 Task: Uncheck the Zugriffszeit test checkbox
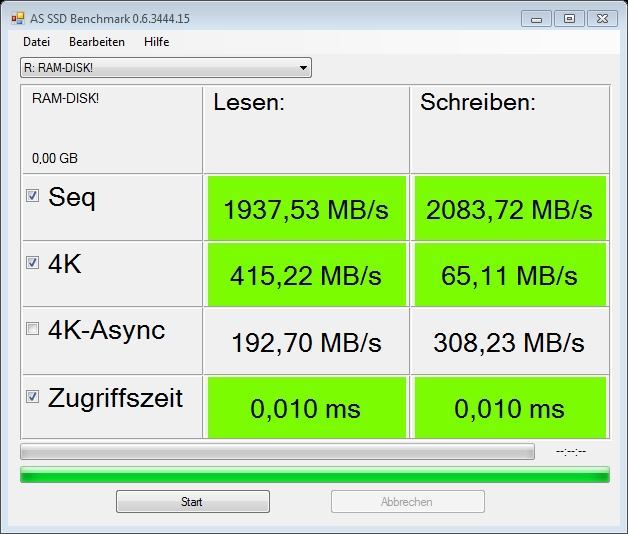(32, 396)
